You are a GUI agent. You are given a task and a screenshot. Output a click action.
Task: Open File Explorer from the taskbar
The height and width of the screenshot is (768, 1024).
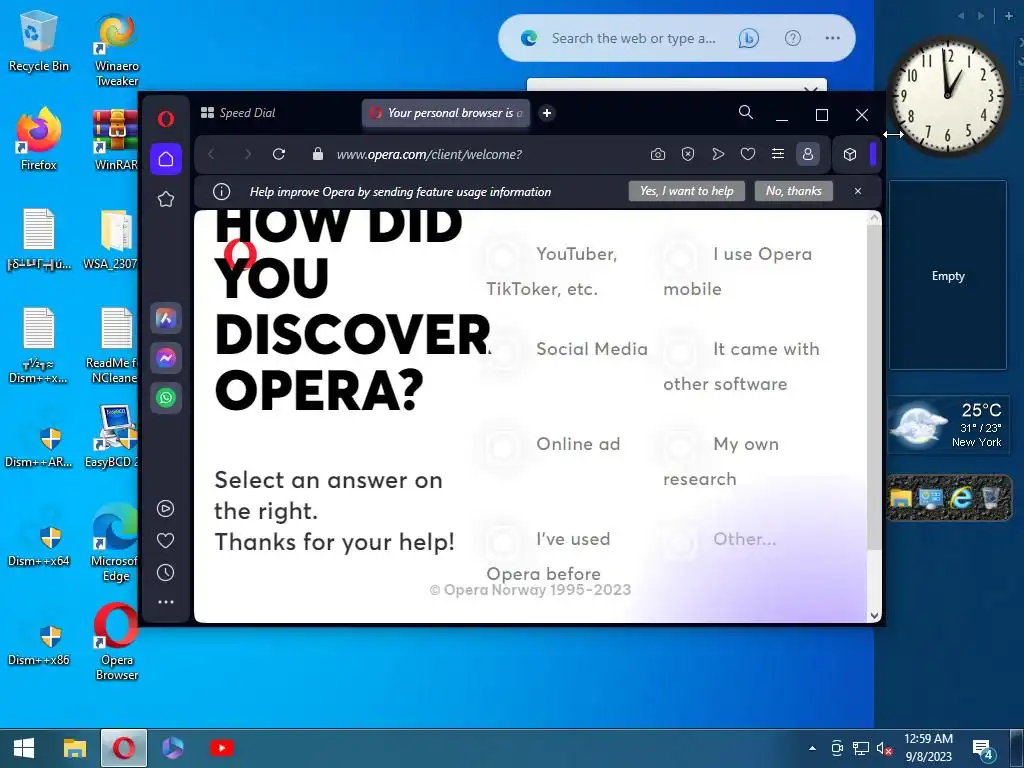coord(74,748)
